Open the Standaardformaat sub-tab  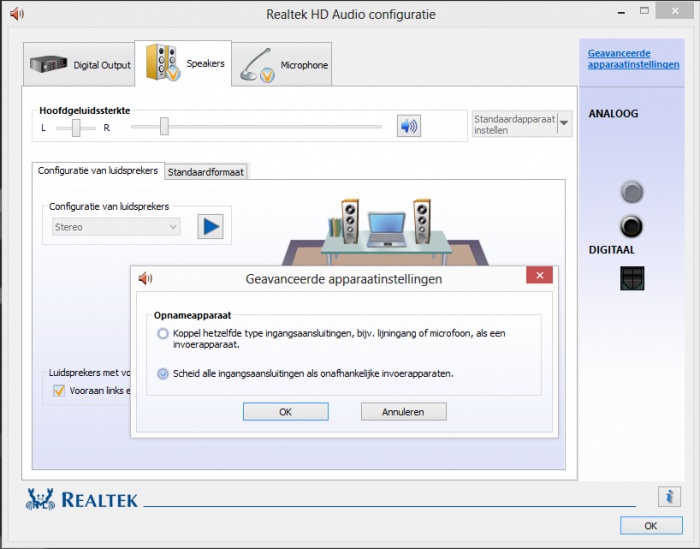(x=206, y=172)
